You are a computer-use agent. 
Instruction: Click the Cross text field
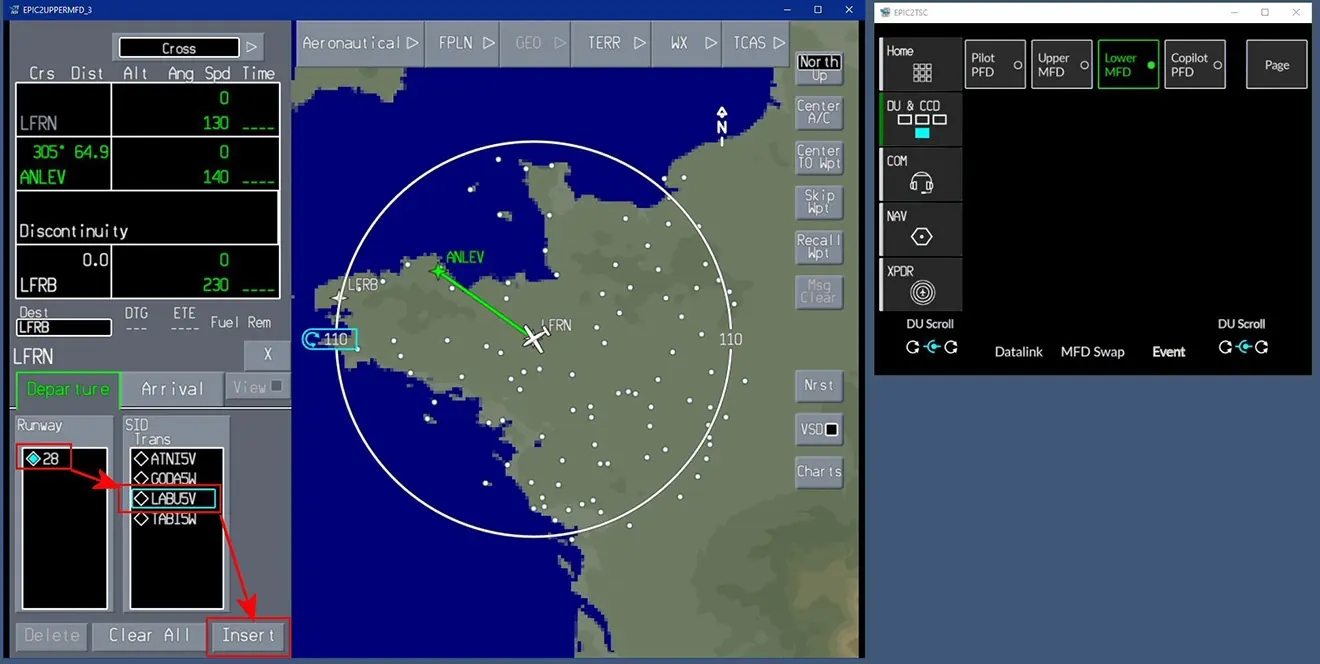coord(179,48)
